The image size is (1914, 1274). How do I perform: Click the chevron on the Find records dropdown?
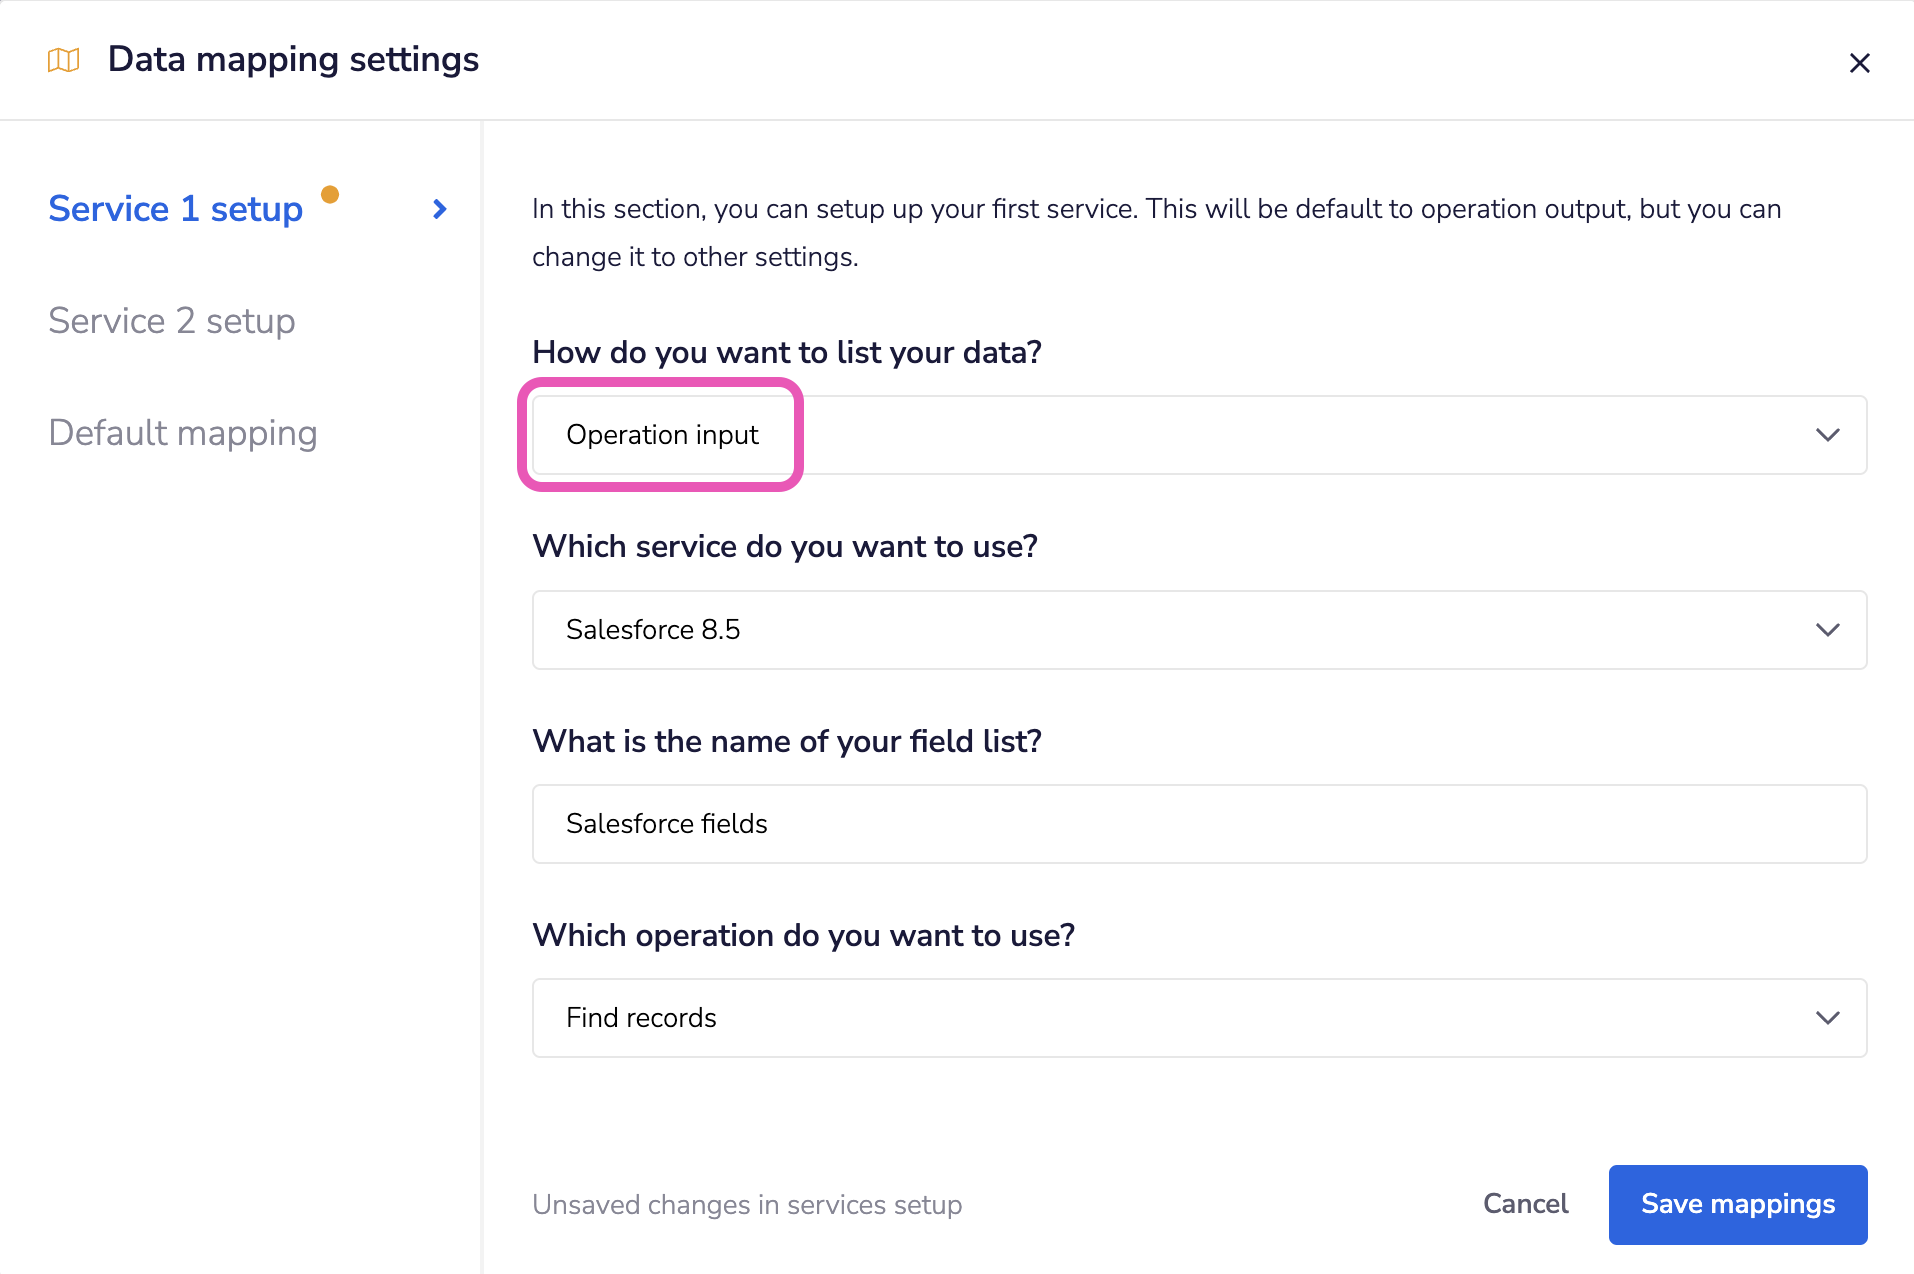point(1827,1017)
